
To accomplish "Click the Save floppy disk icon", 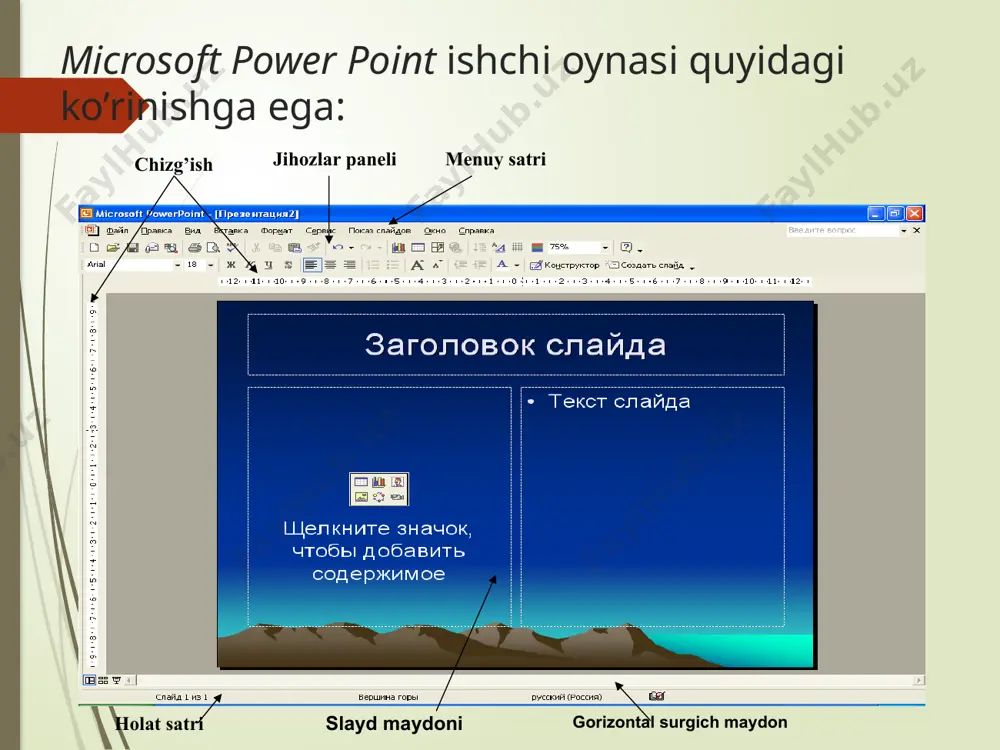I will point(133,247).
